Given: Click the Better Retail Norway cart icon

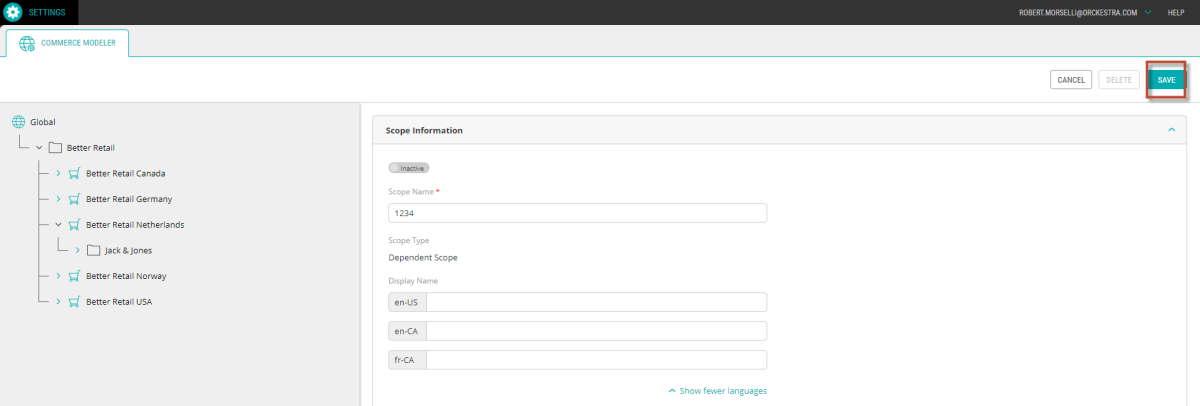Looking at the screenshot, I should (74, 276).
